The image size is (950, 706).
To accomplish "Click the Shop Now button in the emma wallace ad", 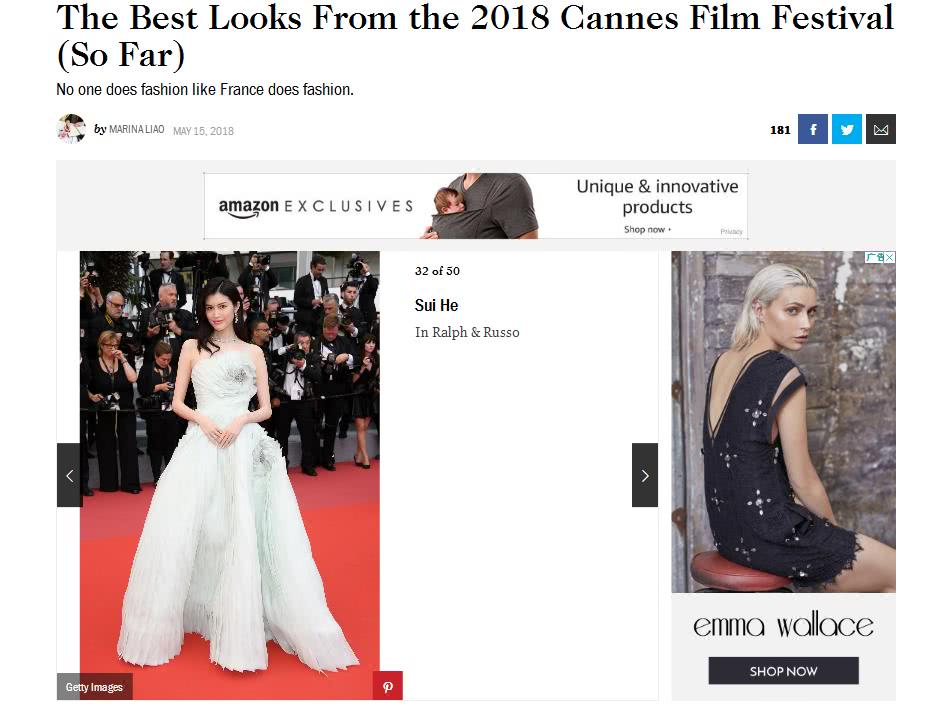I will click(783, 671).
